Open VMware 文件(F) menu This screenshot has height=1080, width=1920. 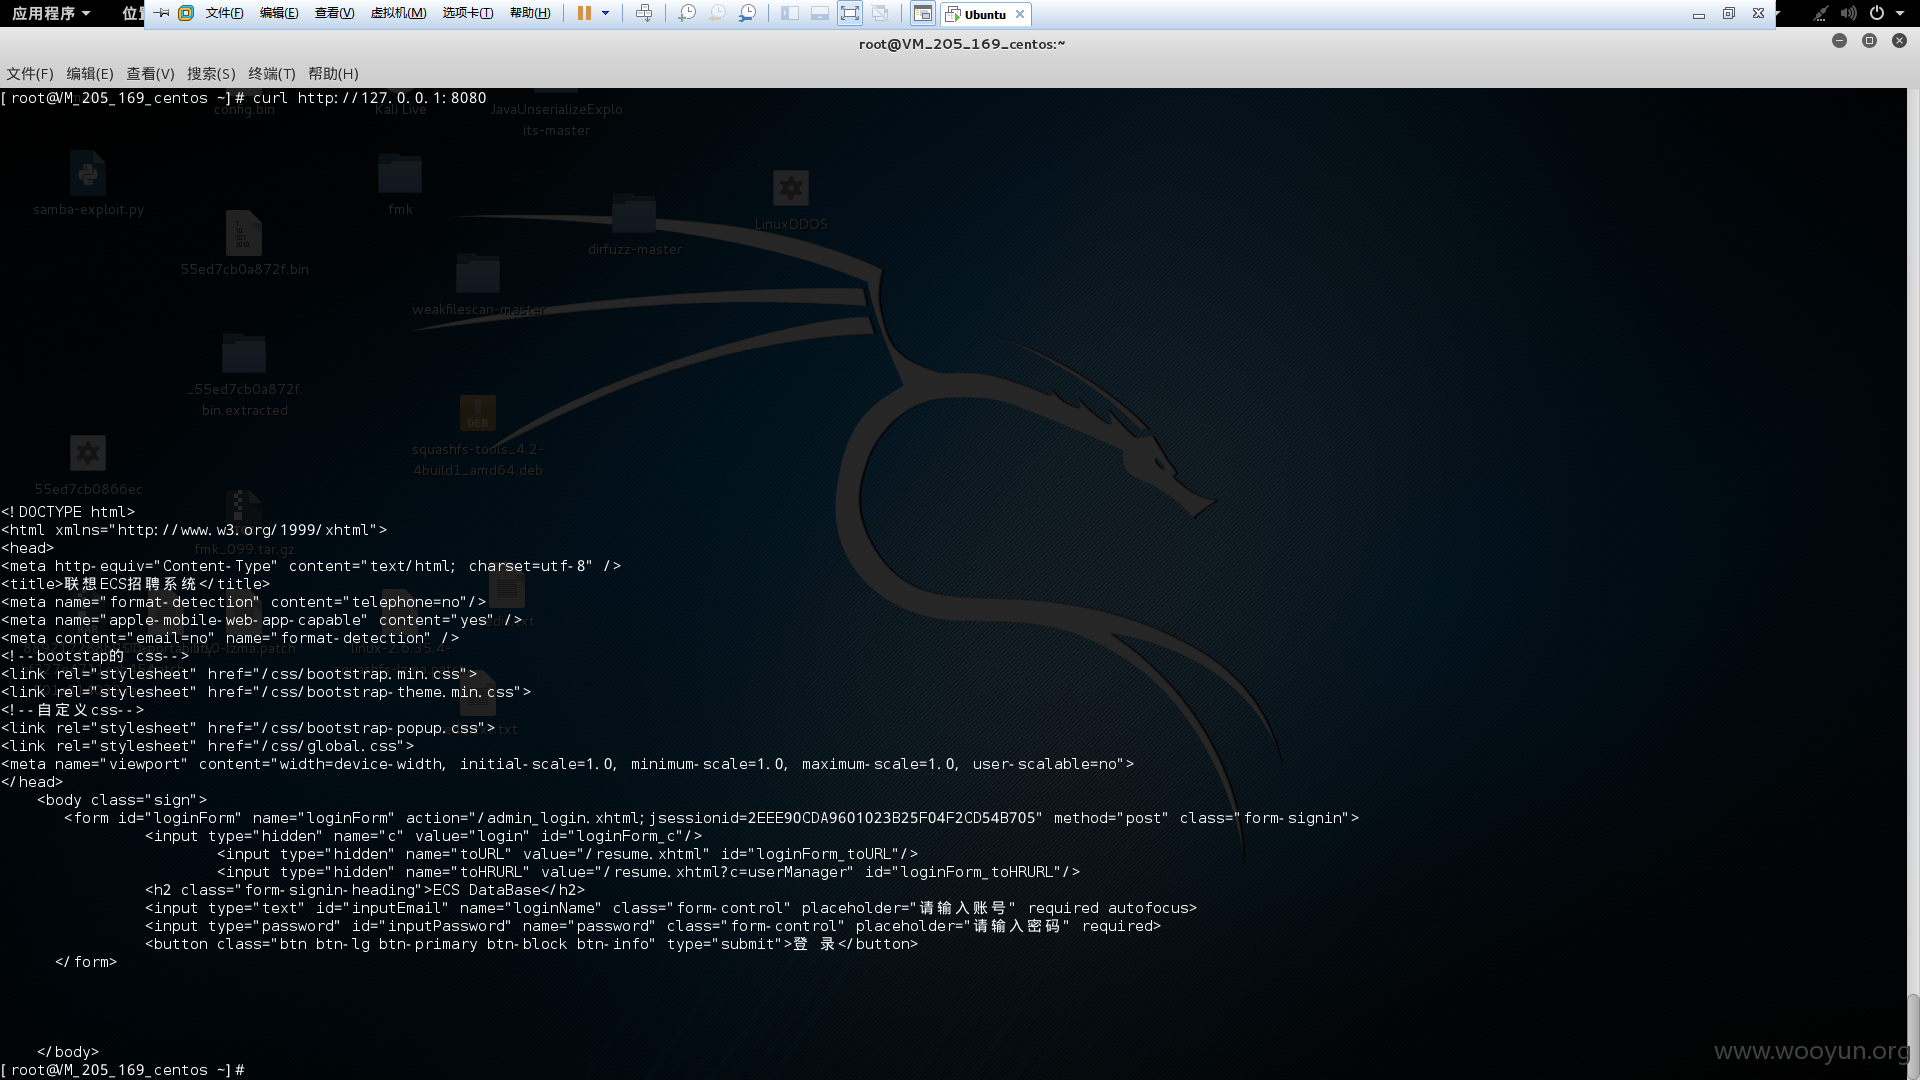pyautogui.click(x=224, y=13)
